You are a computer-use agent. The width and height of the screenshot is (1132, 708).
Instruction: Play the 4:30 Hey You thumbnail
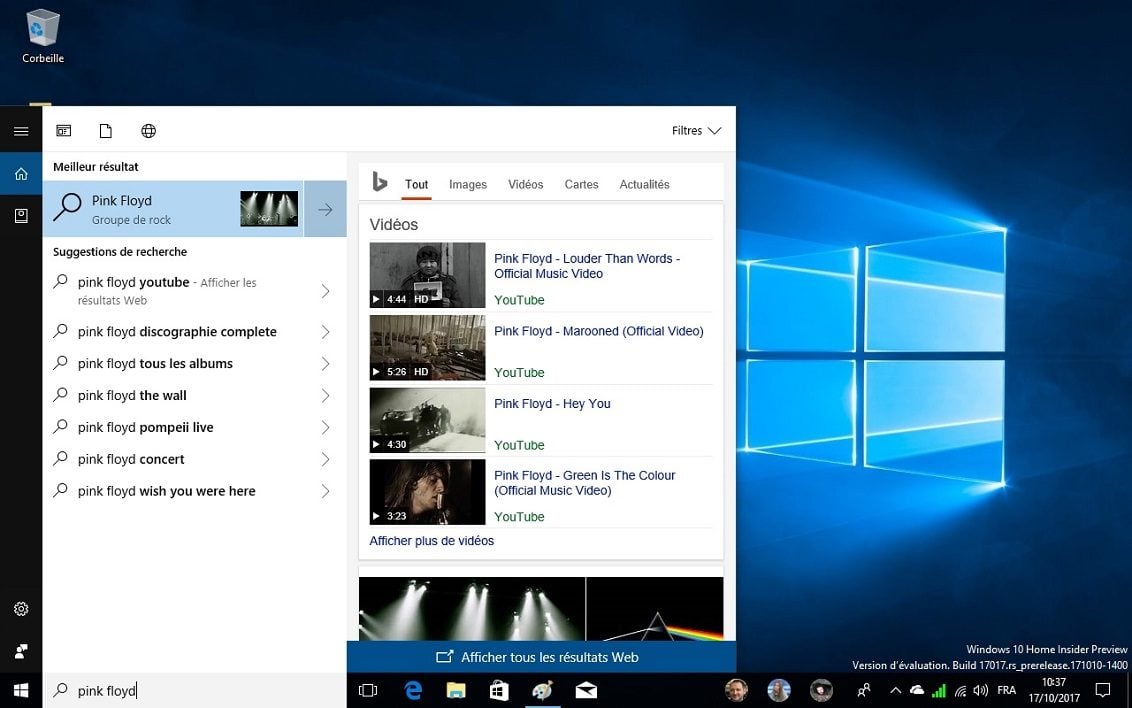coord(427,420)
